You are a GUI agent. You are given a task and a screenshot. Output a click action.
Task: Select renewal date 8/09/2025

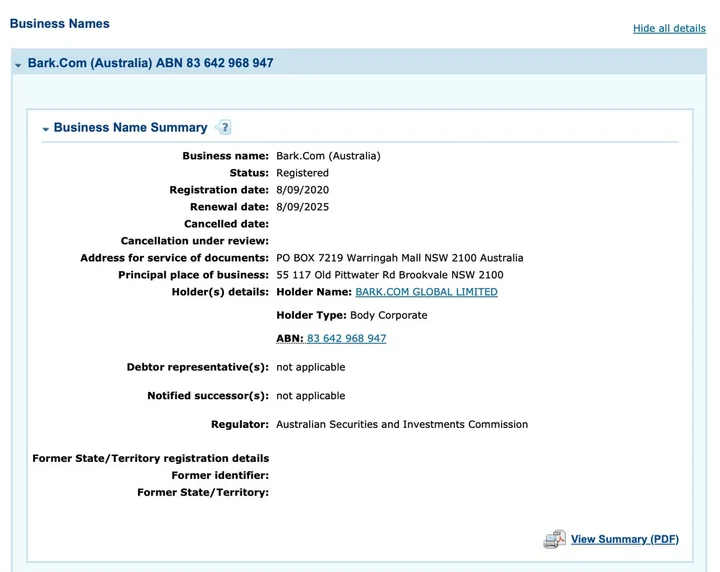302,207
